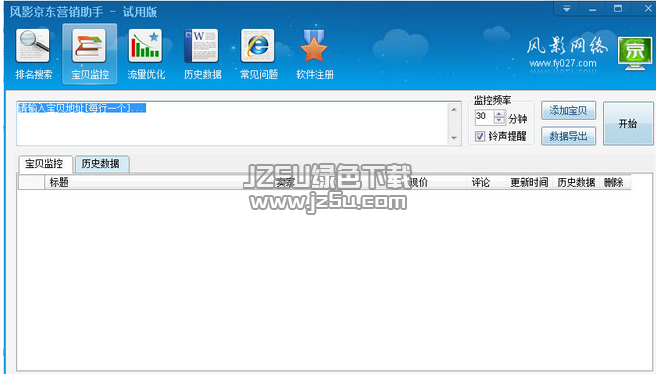
Task: Open the www.fy027.com website link
Action: pyautogui.click(x=563, y=64)
